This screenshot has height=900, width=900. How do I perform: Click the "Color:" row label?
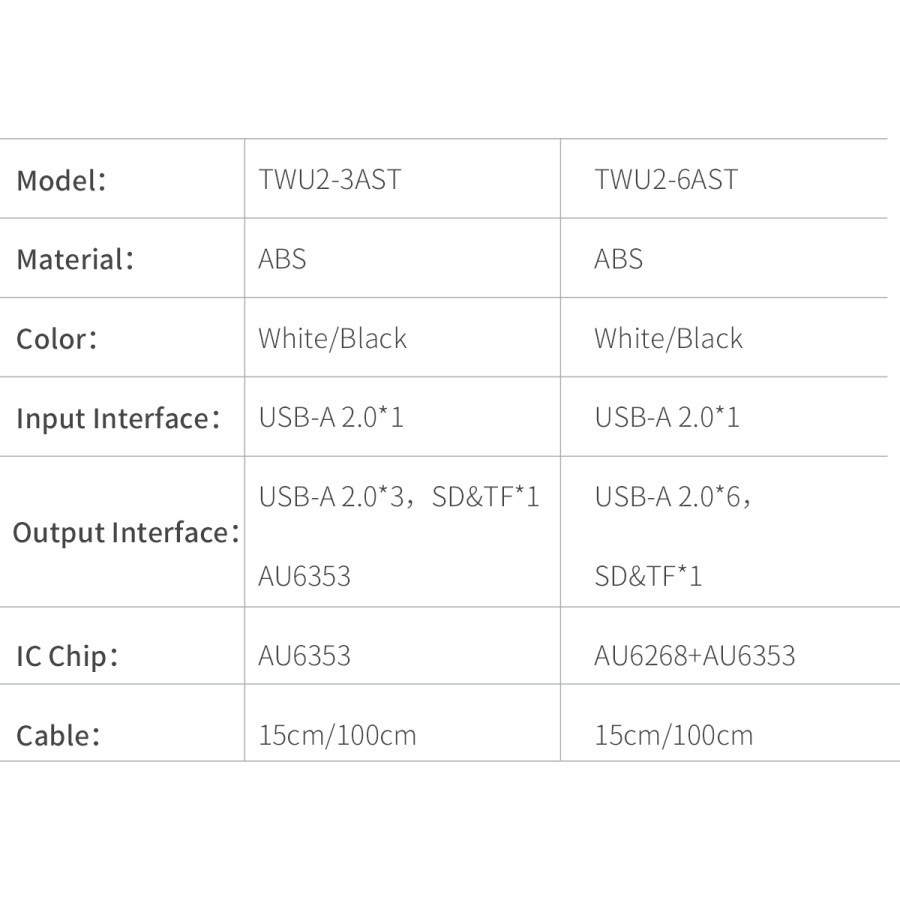tap(57, 339)
